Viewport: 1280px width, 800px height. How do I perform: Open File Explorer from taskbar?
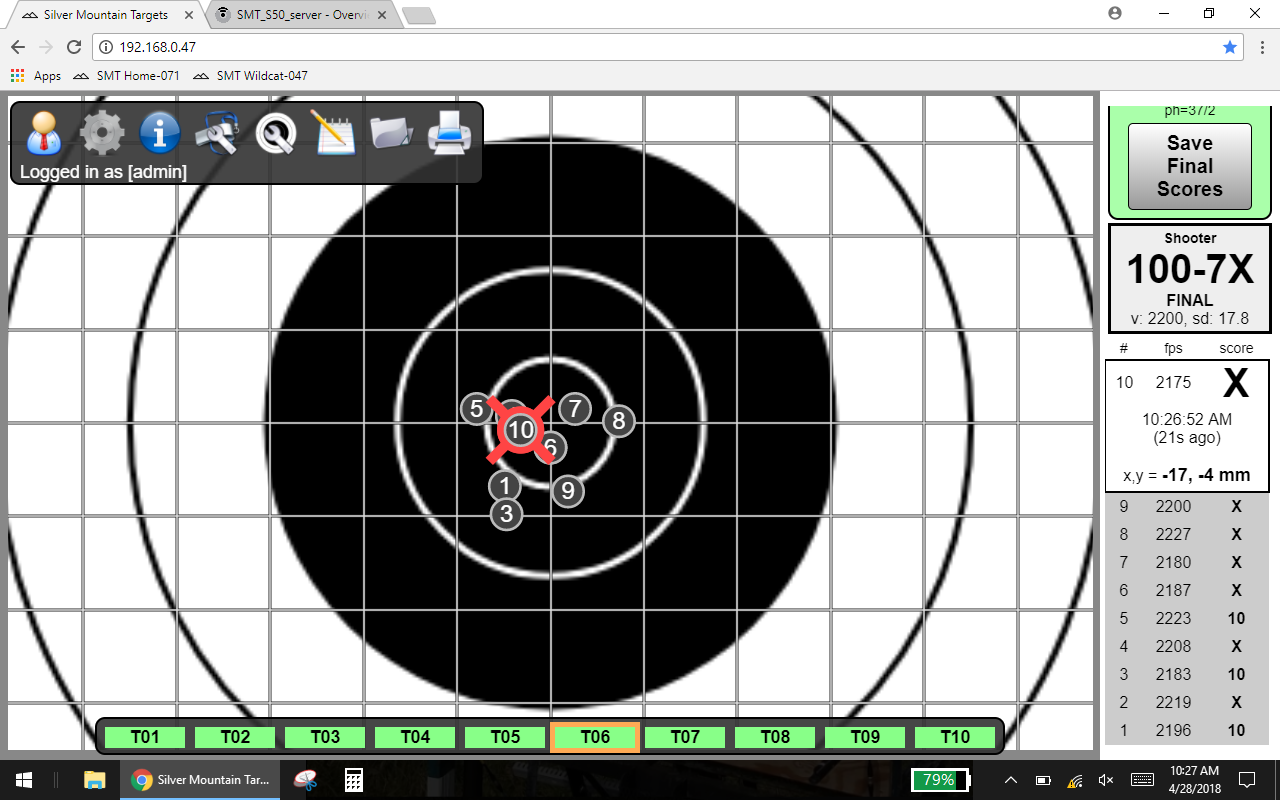(x=94, y=780)
